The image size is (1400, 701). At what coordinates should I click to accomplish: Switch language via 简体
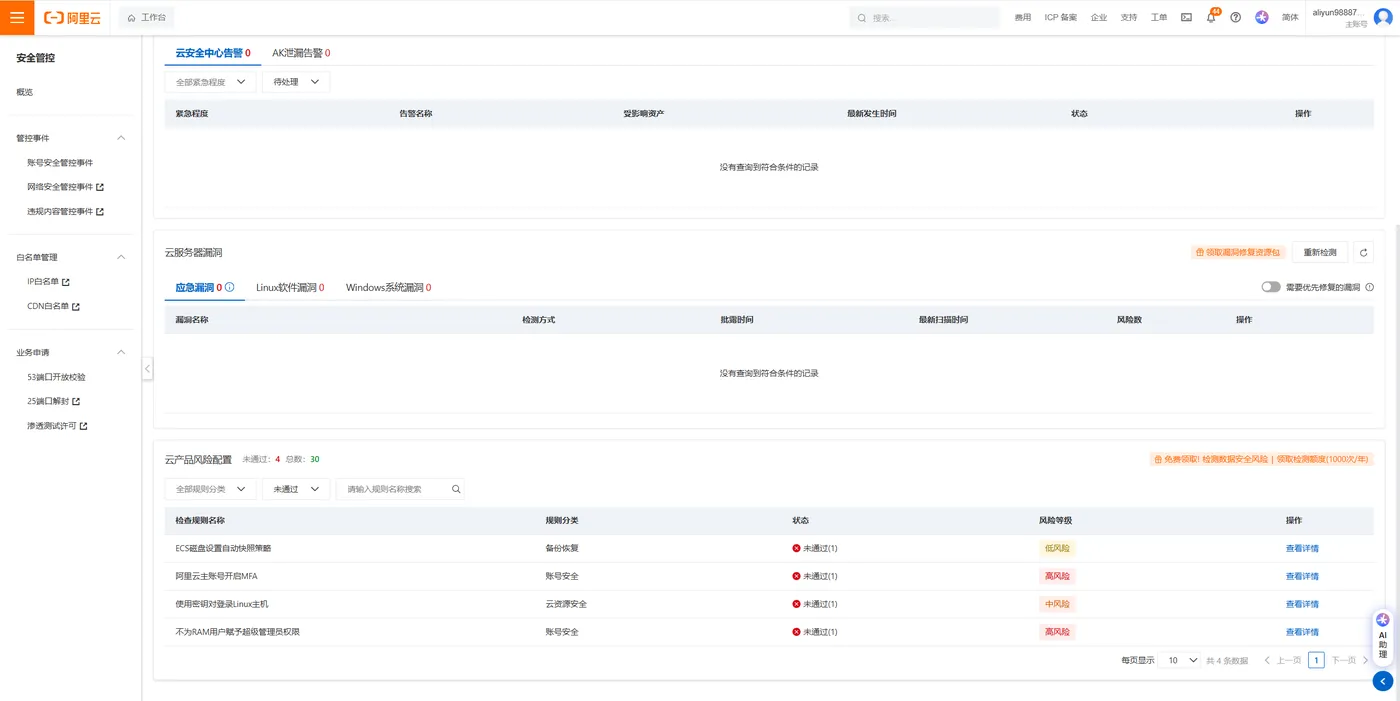point(1290,18)
